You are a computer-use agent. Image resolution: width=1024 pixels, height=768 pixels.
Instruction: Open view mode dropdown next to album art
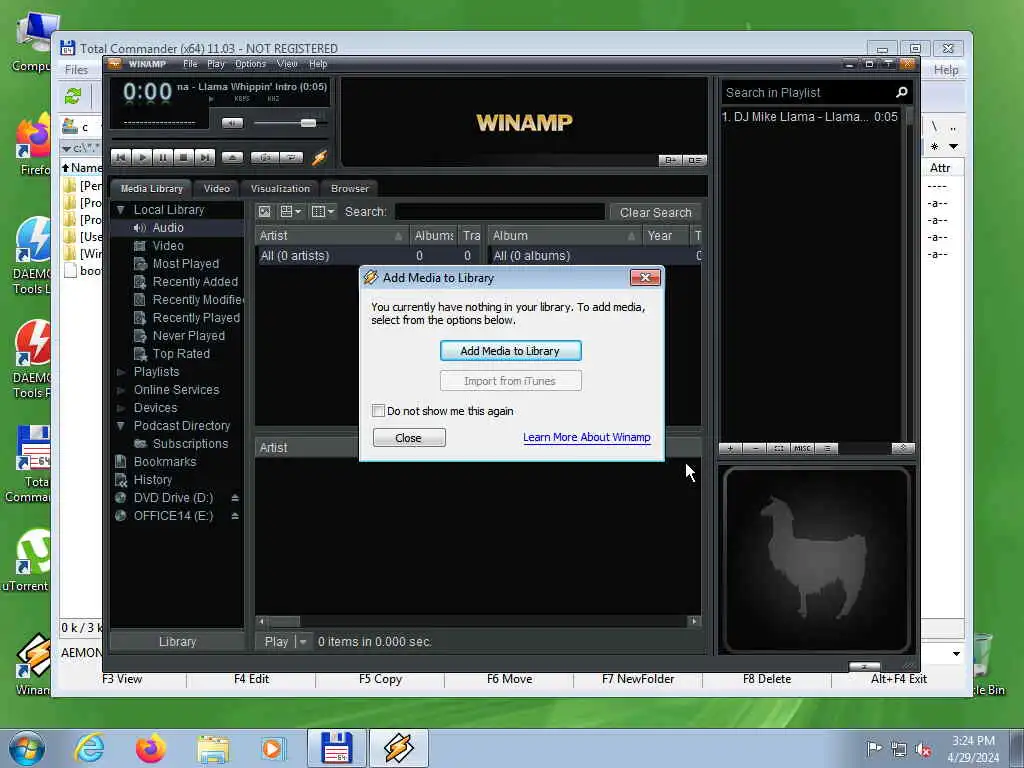click(291, 212)
